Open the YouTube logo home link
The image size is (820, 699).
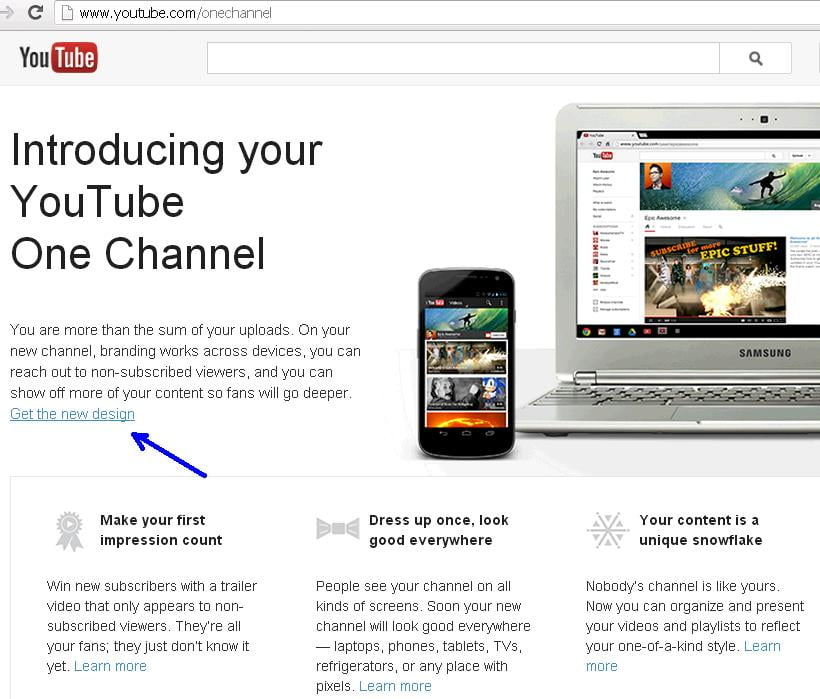point(58,58)
